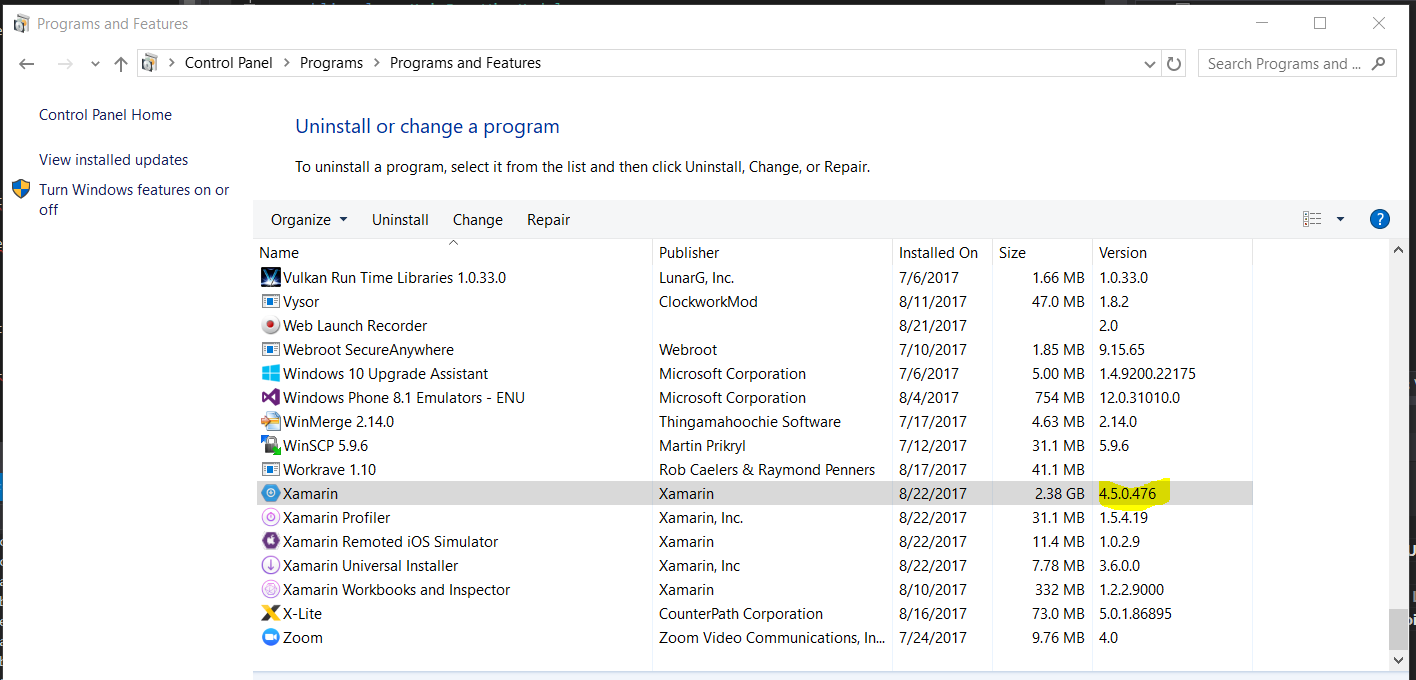Click the Vysor program icon
The width and height of the screenshot is (1416, 680).
click(x=270, y=301)
